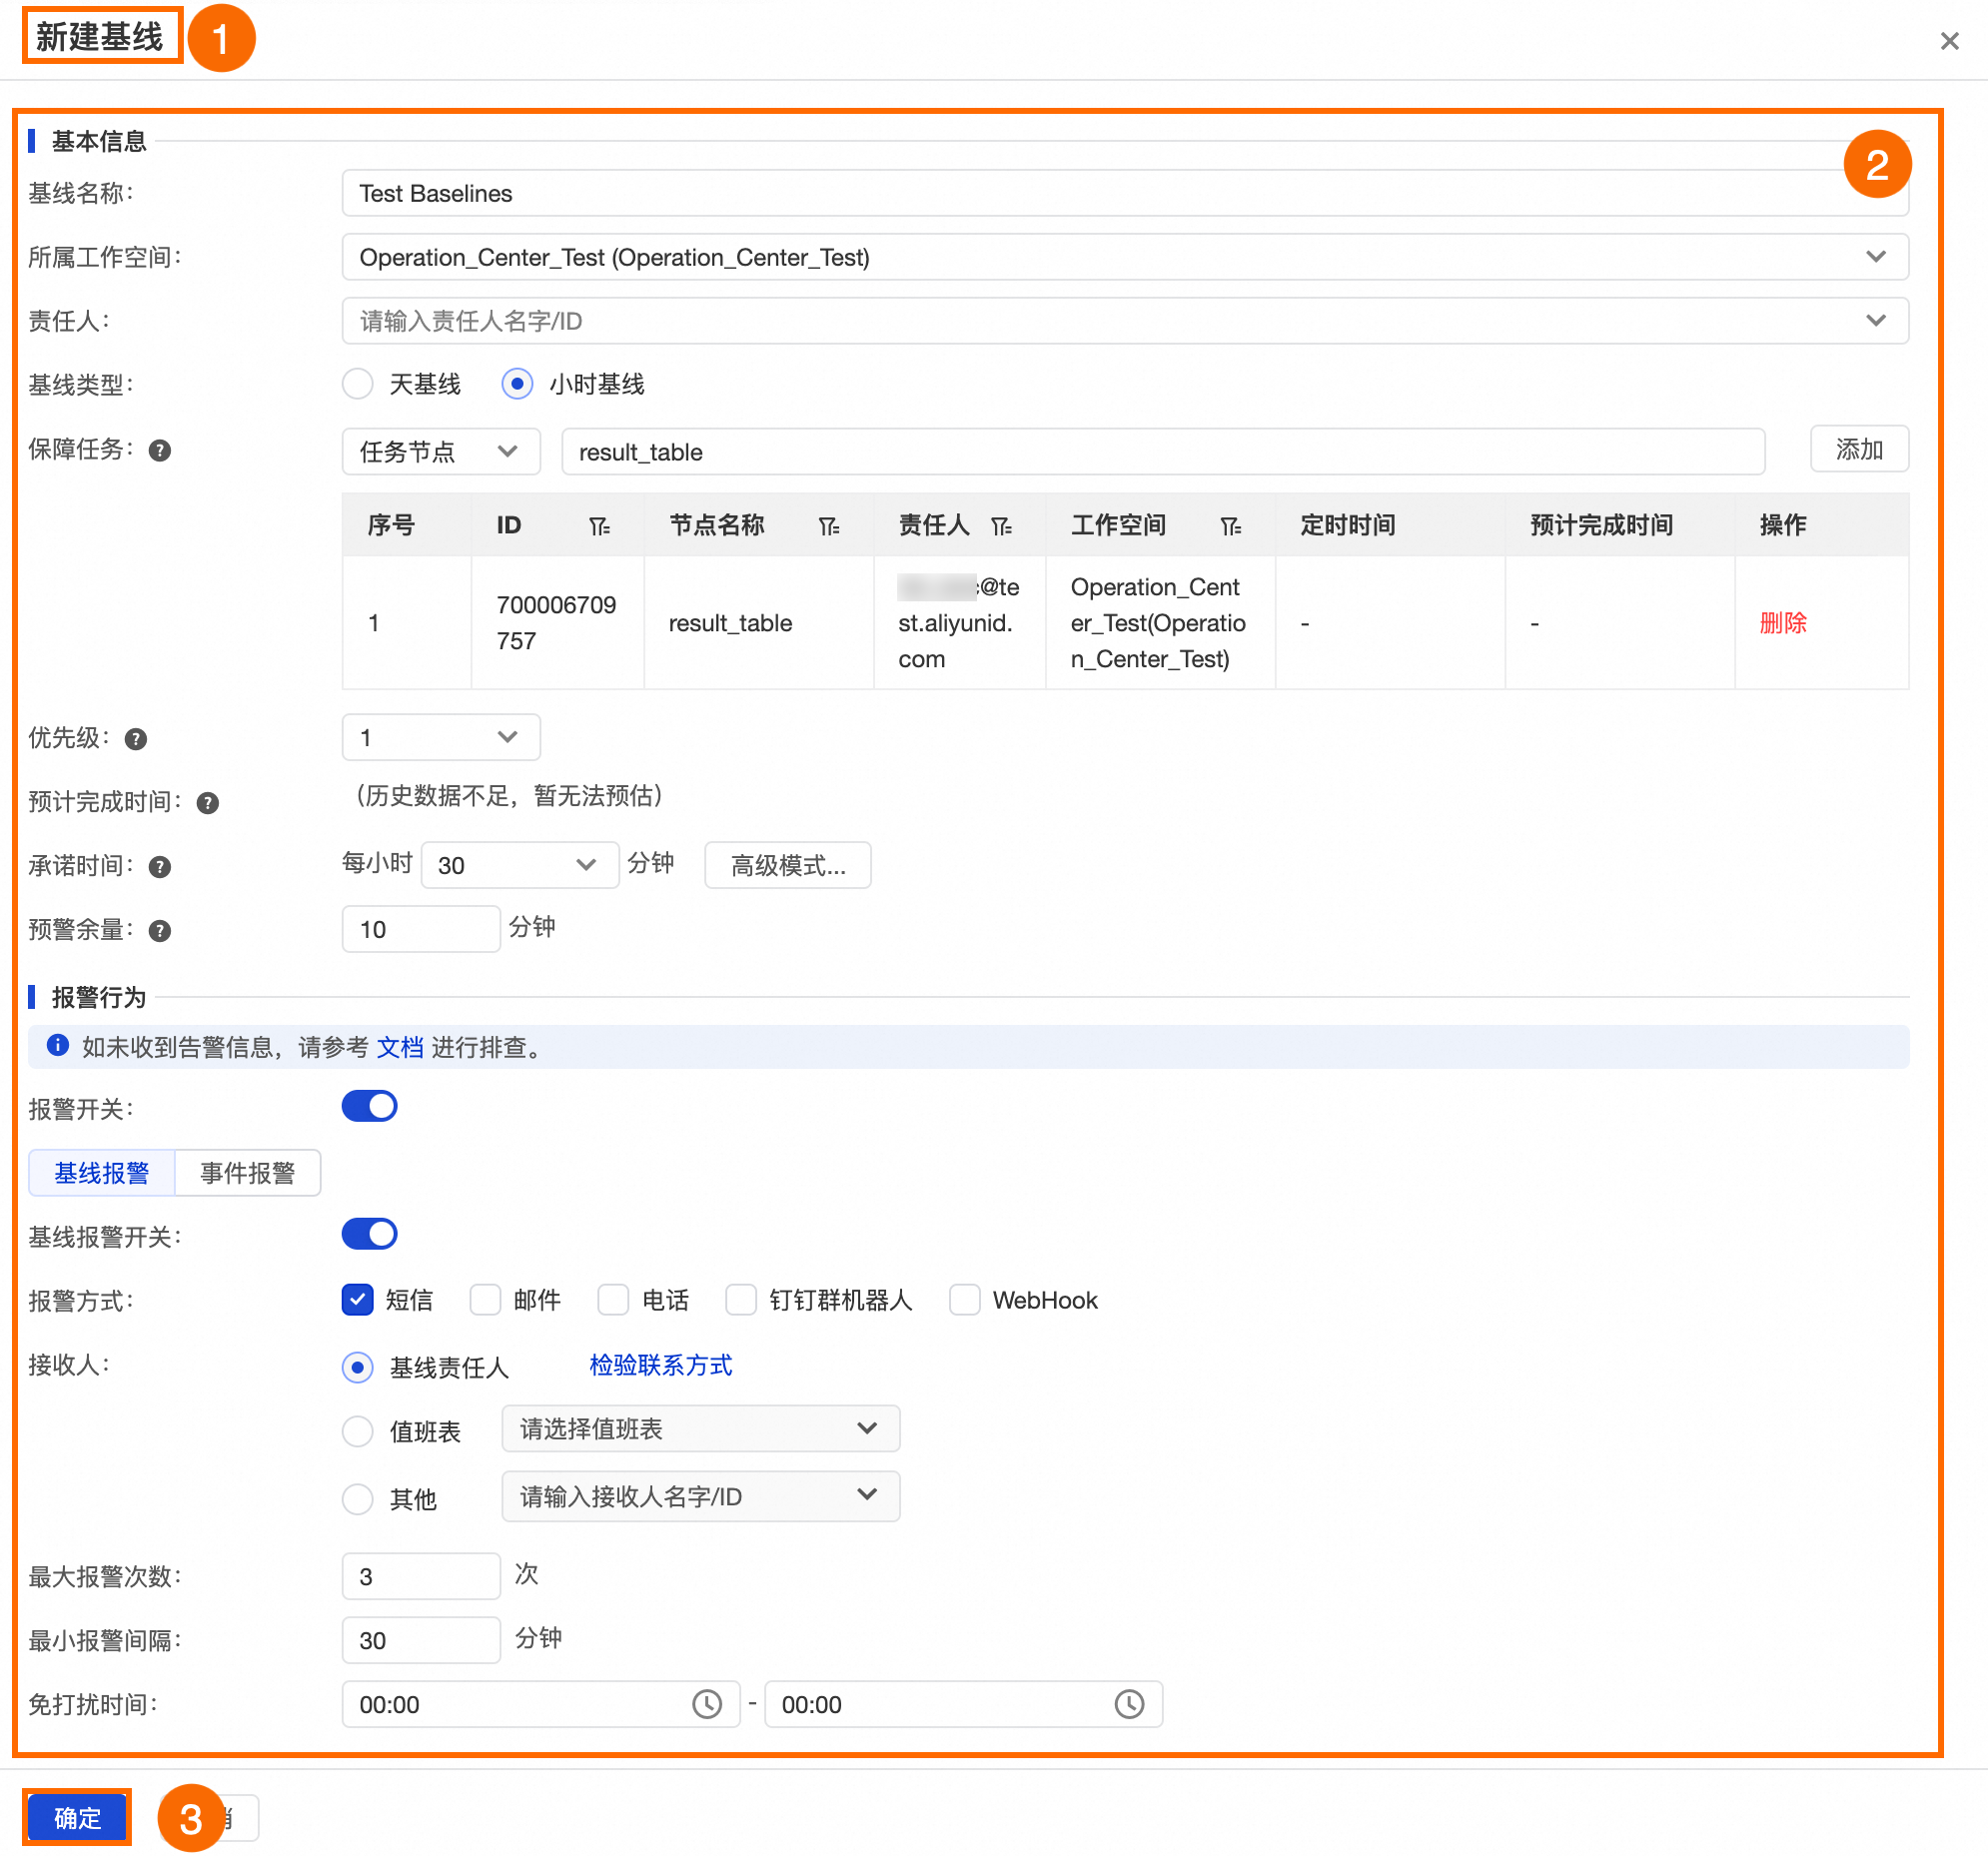Select 值班表 receiver radio
The image size is (1988, 1856).
[x=358, y=1431]
